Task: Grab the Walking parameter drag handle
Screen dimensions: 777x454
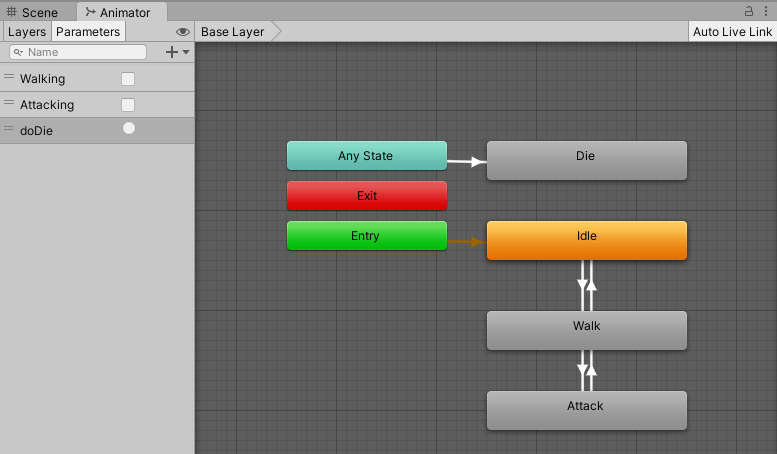Action: [9, 76]
